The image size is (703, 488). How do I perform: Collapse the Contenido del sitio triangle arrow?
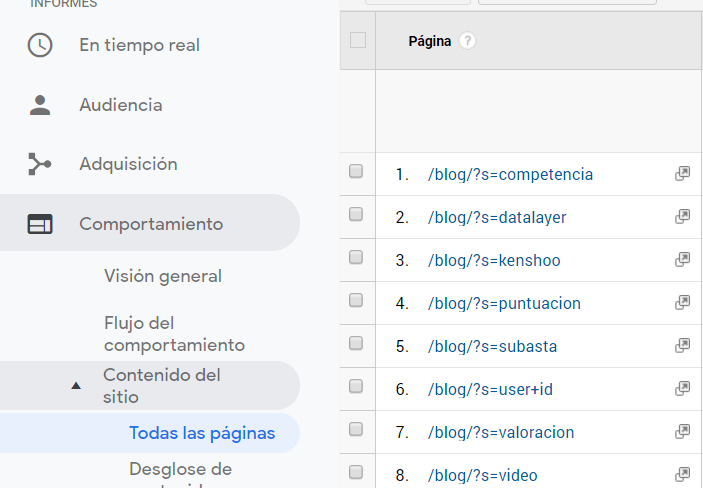coord(76,386)
